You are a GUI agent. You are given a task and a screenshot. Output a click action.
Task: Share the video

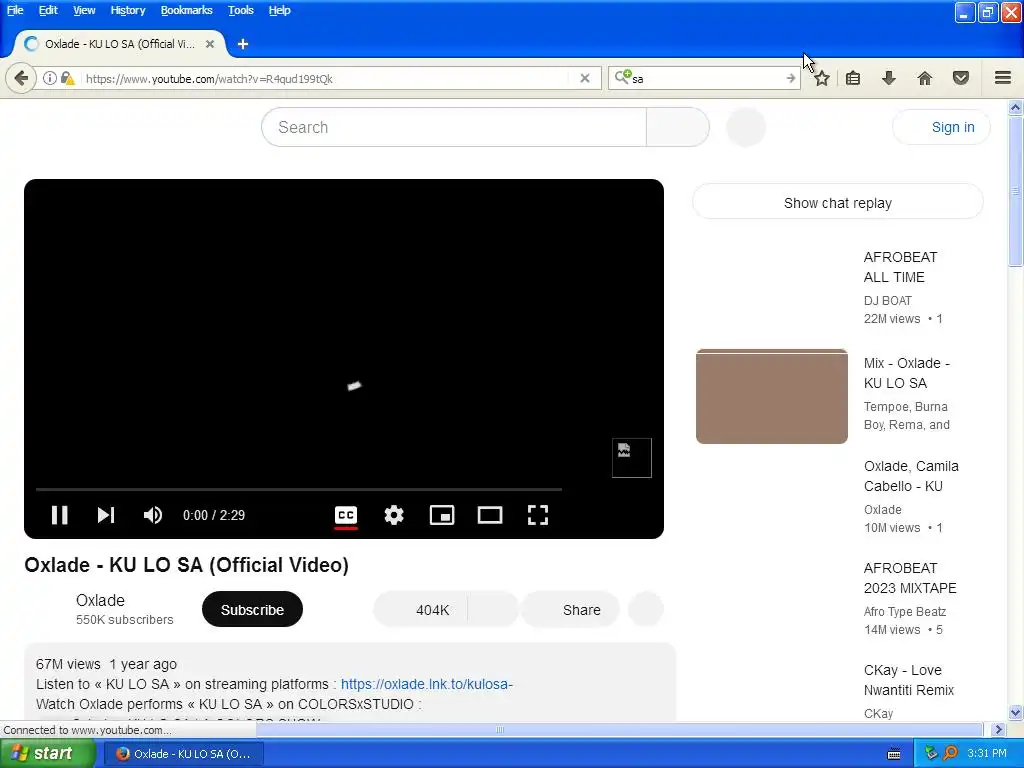coord(570,609)
